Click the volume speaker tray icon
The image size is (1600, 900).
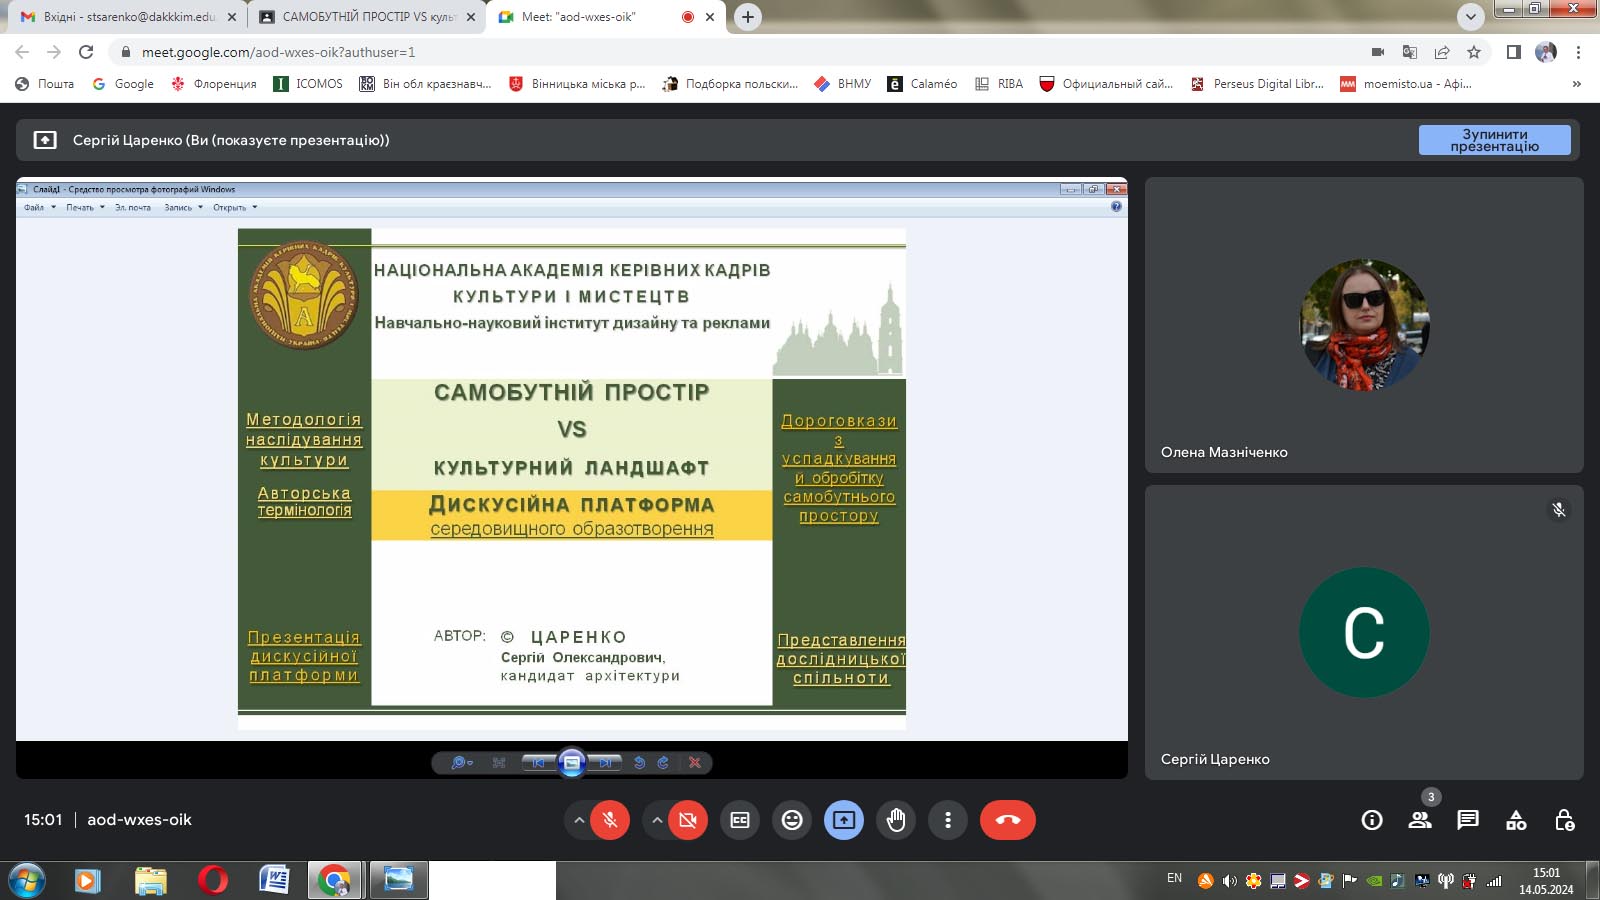(1229, 881)
